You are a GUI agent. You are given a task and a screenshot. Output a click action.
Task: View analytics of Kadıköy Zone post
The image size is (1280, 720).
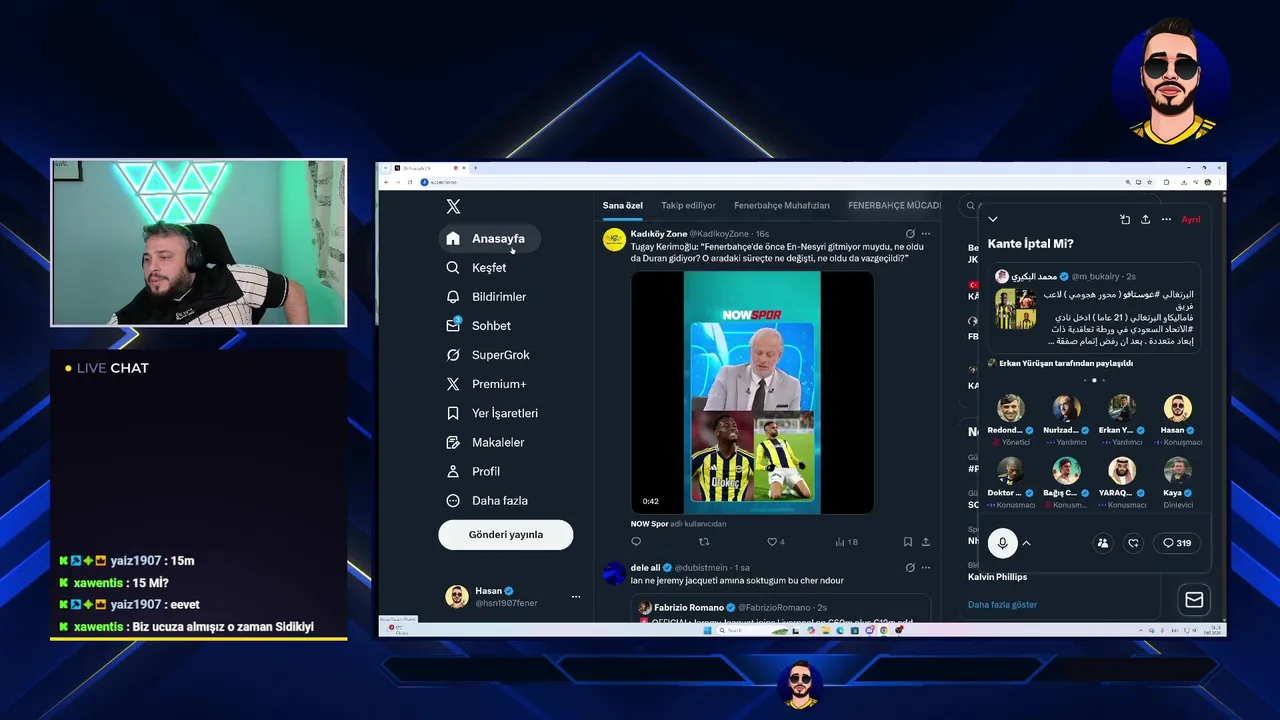pyautogui.click(x=846, y=542)
